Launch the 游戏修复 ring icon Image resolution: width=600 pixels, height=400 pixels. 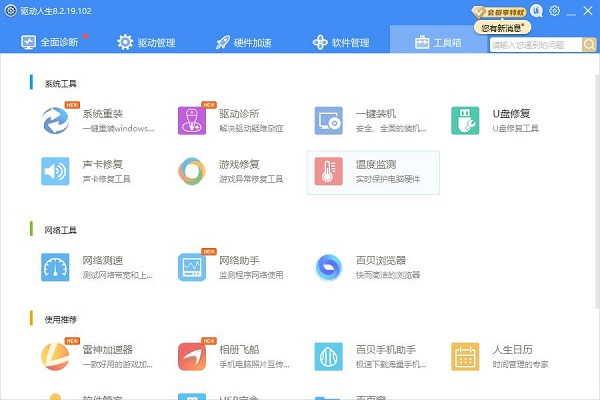192,171
